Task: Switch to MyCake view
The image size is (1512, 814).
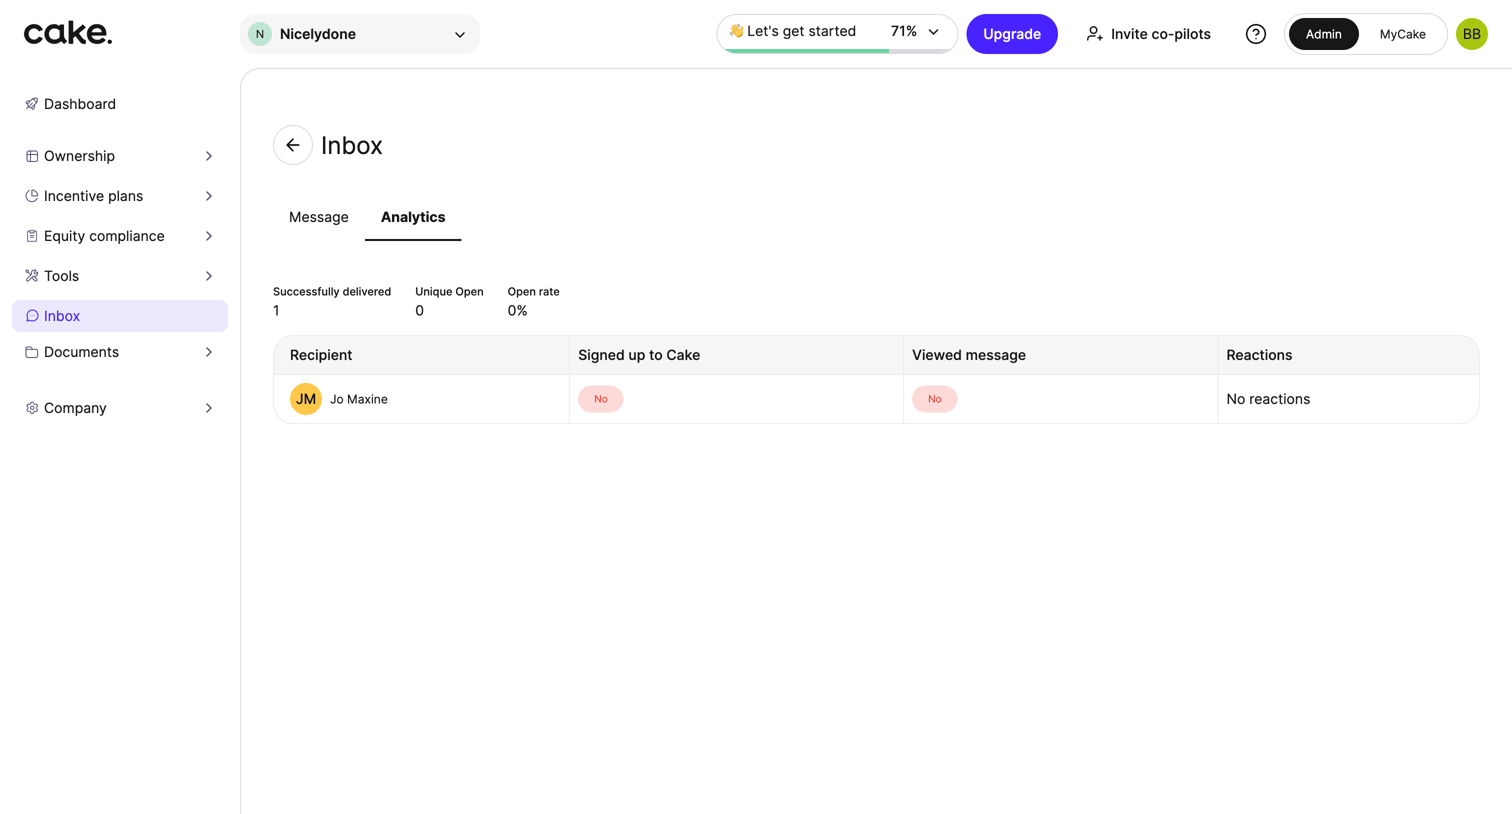Action: [x=1402, y=34]
